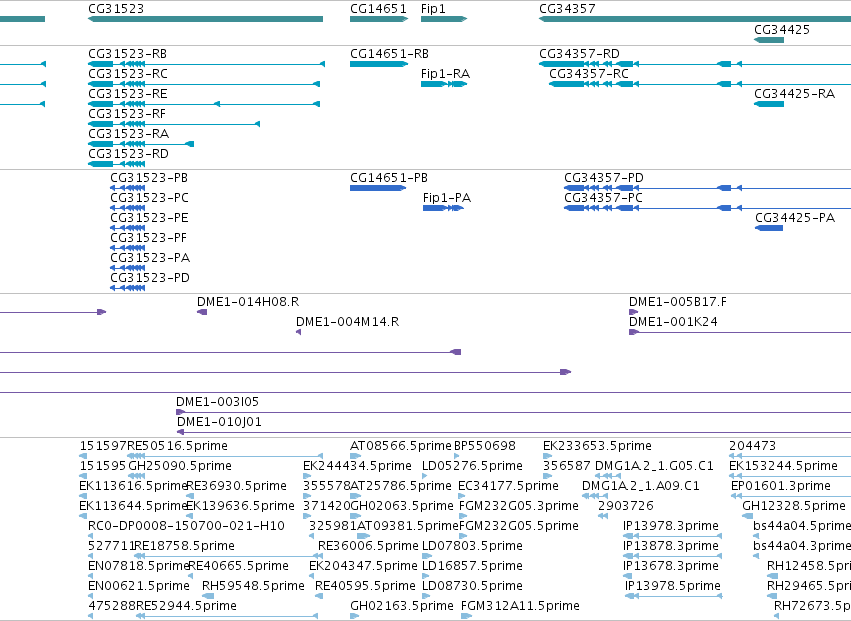The image size is (851, 621).
Task: Click BAC end DME1-005B17.F
Action: [678, 302]
